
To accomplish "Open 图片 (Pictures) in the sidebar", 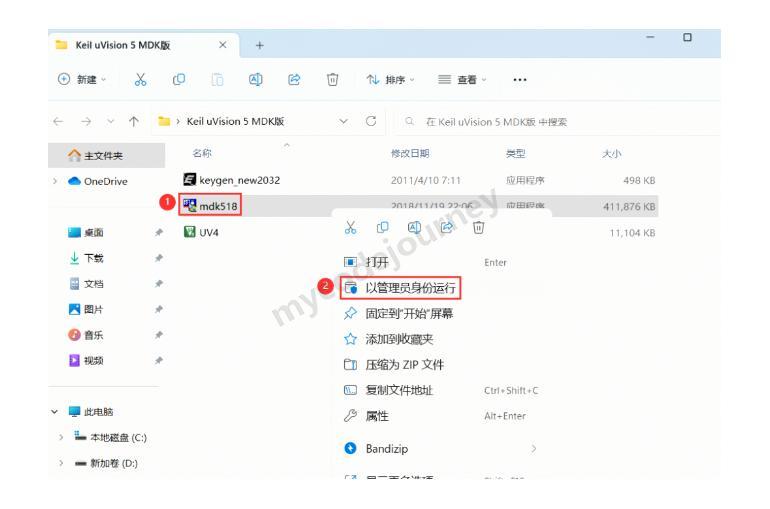I will click(x=93, y=309).
